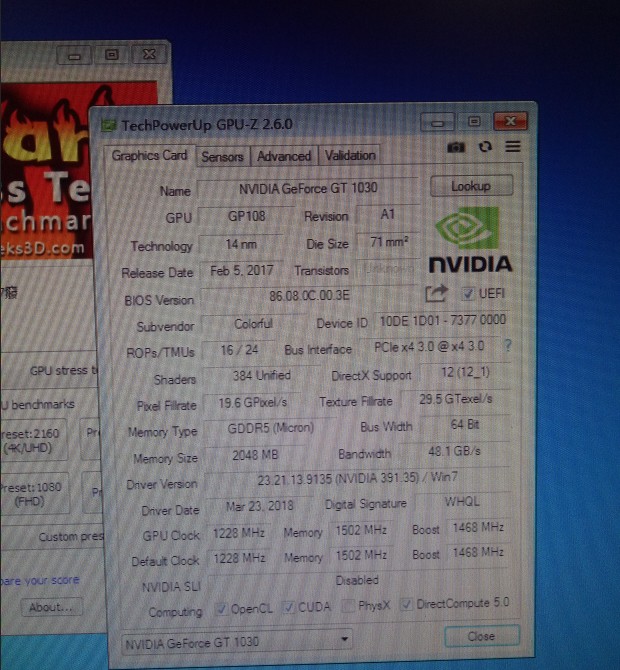The image size is (620, 670).
Task: Click the Bus Interface value PCIe x4 3.0
Action: coord(429,346)
